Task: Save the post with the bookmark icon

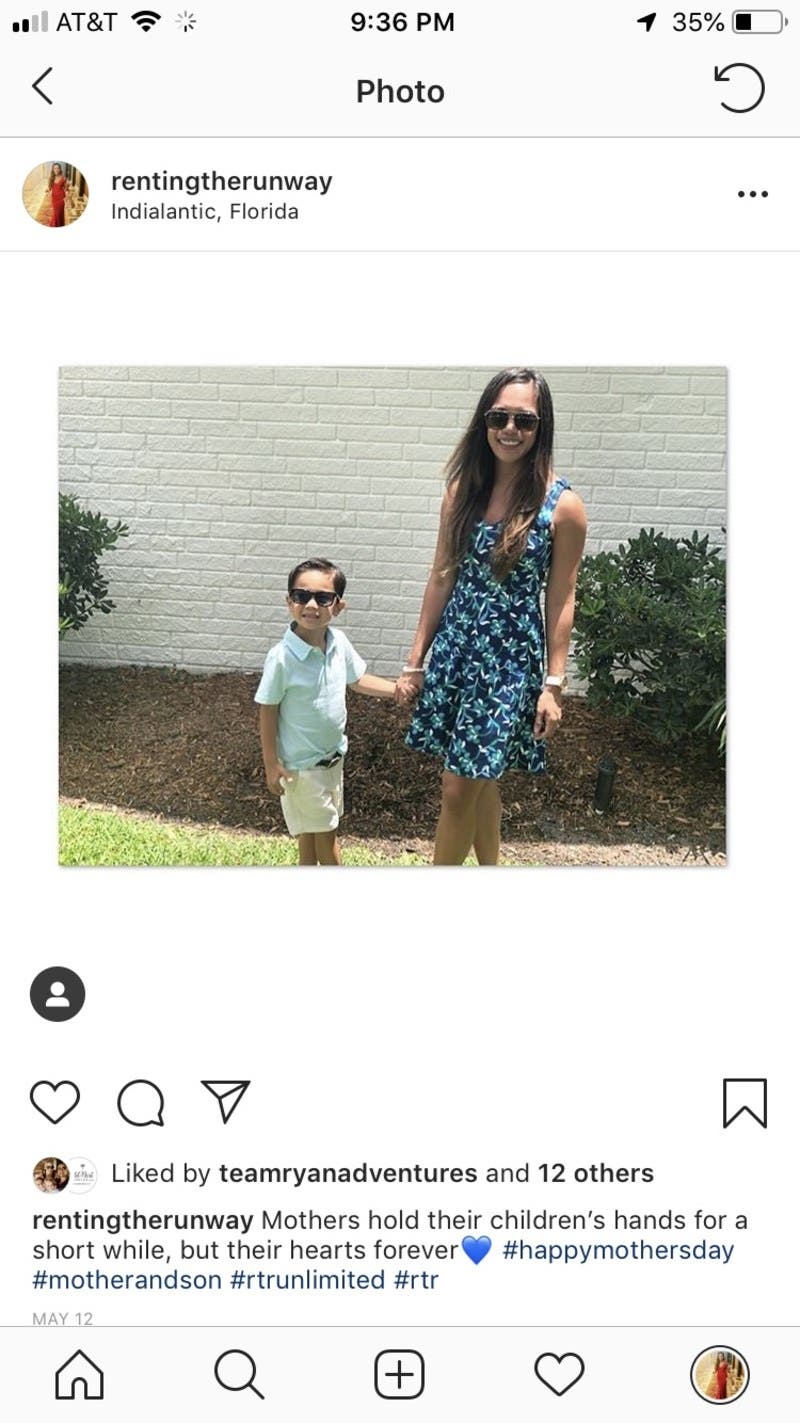Action: pos(744,1103)
